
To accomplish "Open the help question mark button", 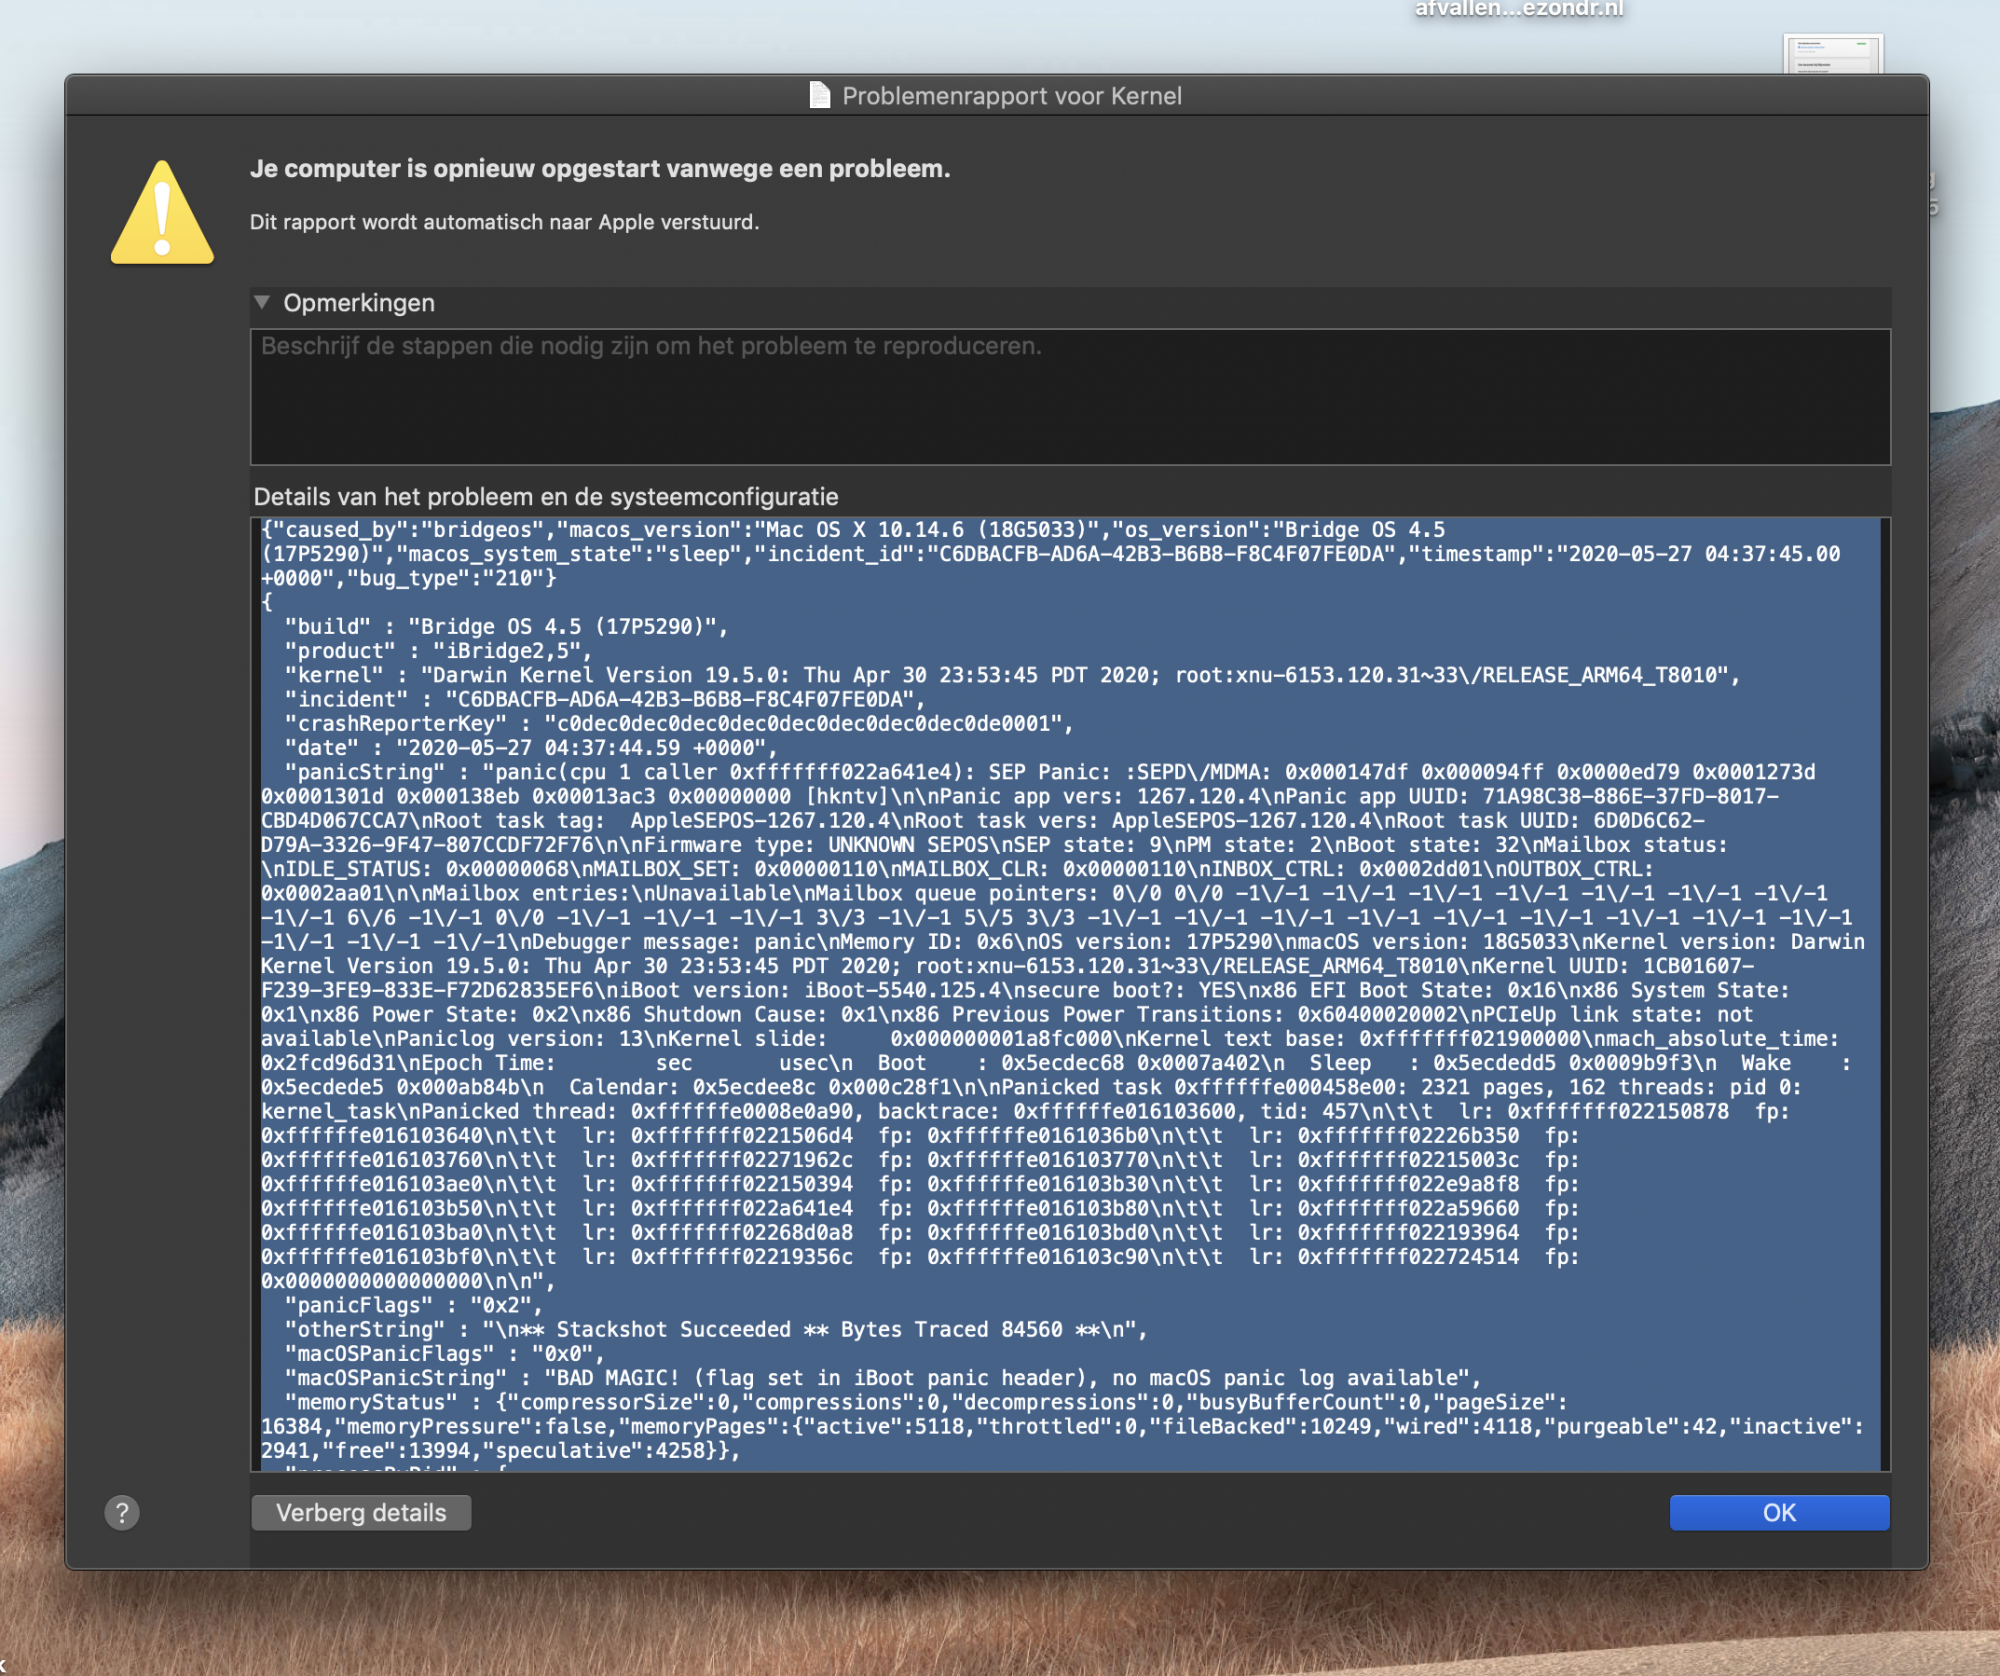I will [122, 1512].
